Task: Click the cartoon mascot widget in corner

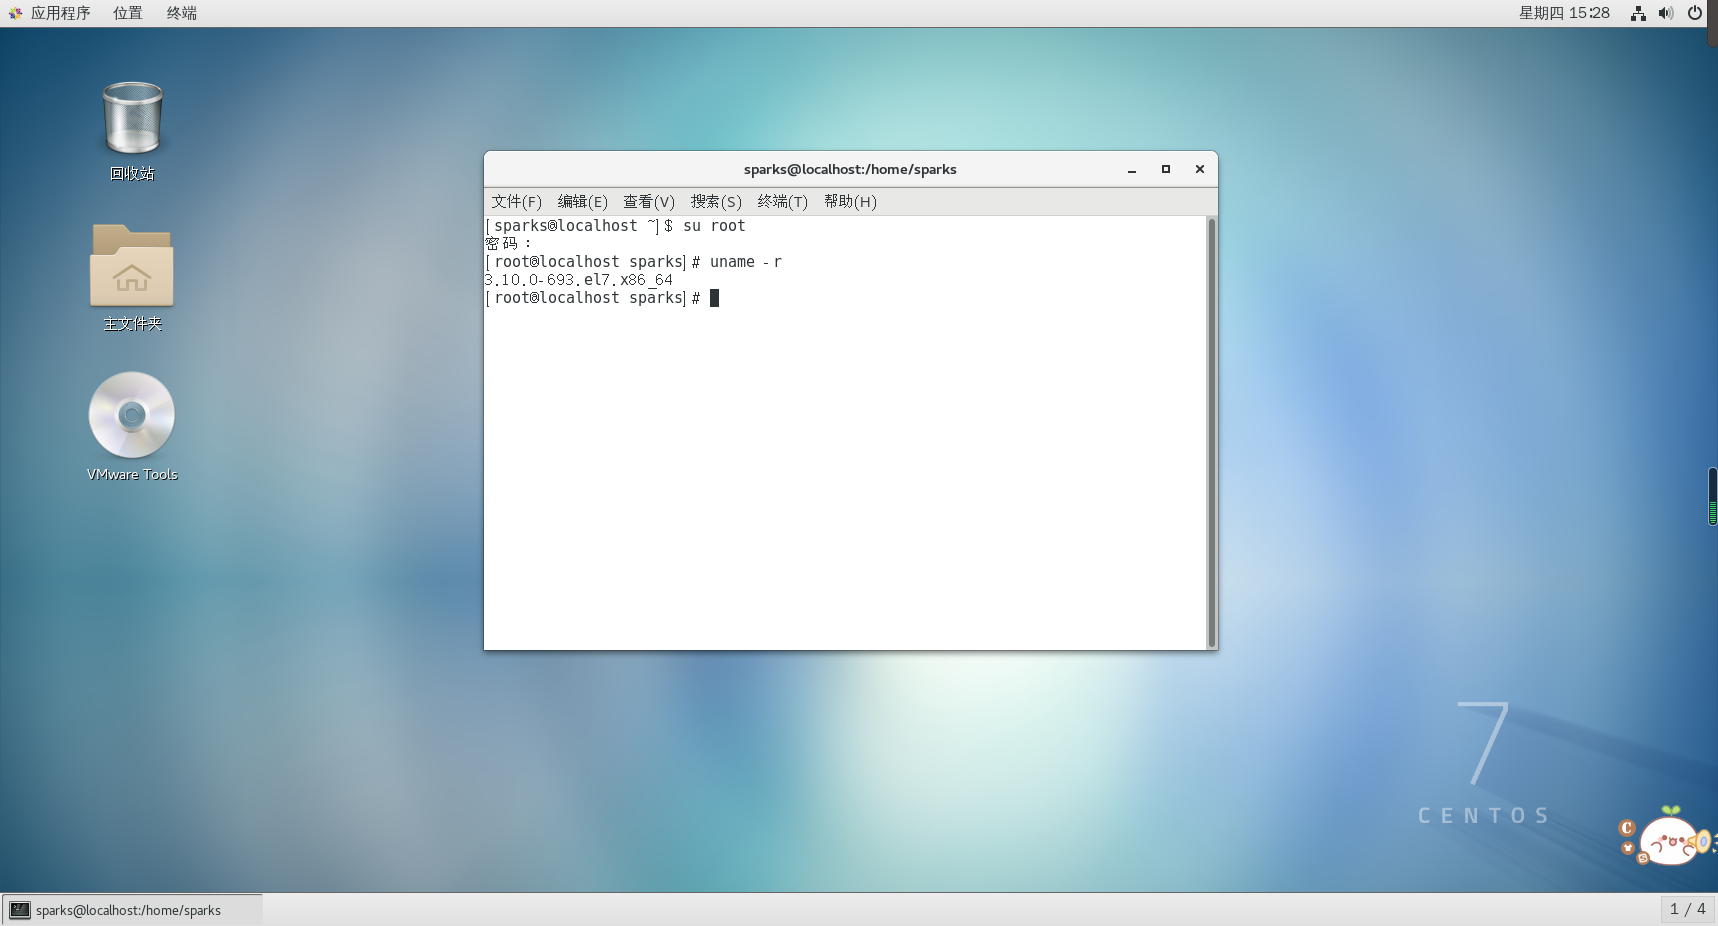Action: [x=1666, y=837]
